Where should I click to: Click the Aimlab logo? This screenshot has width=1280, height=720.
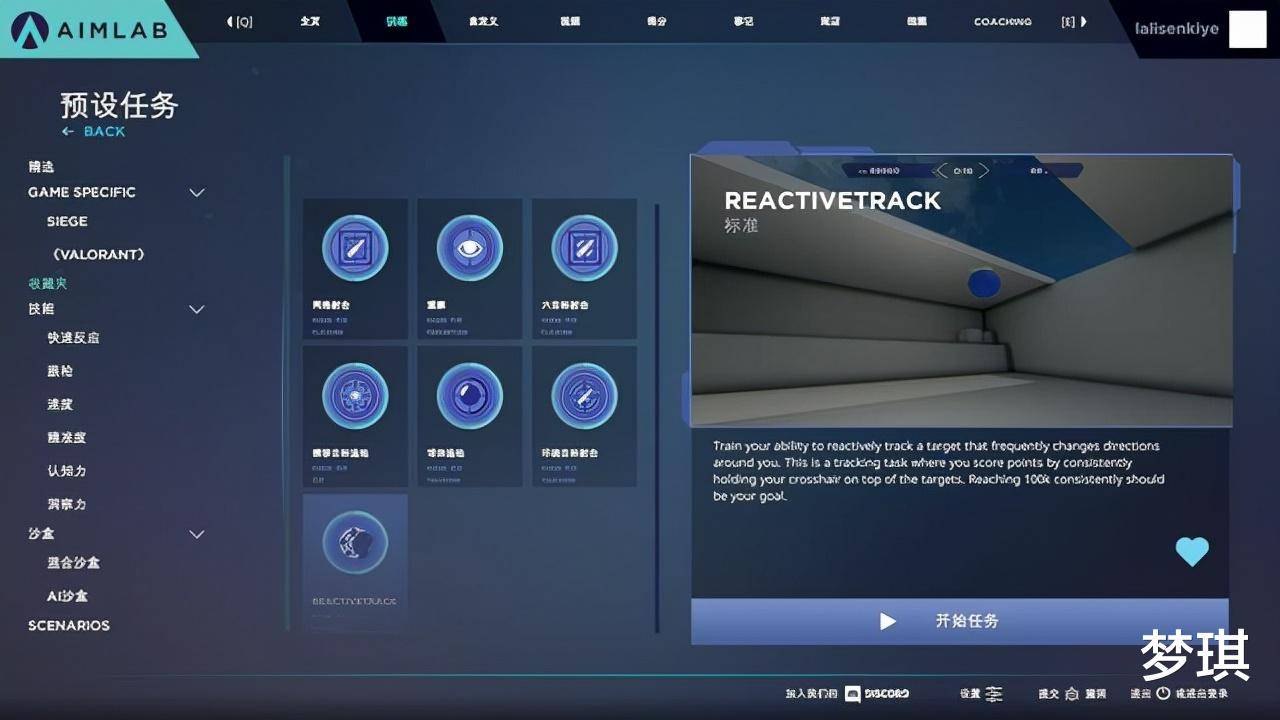click(95, 29)
